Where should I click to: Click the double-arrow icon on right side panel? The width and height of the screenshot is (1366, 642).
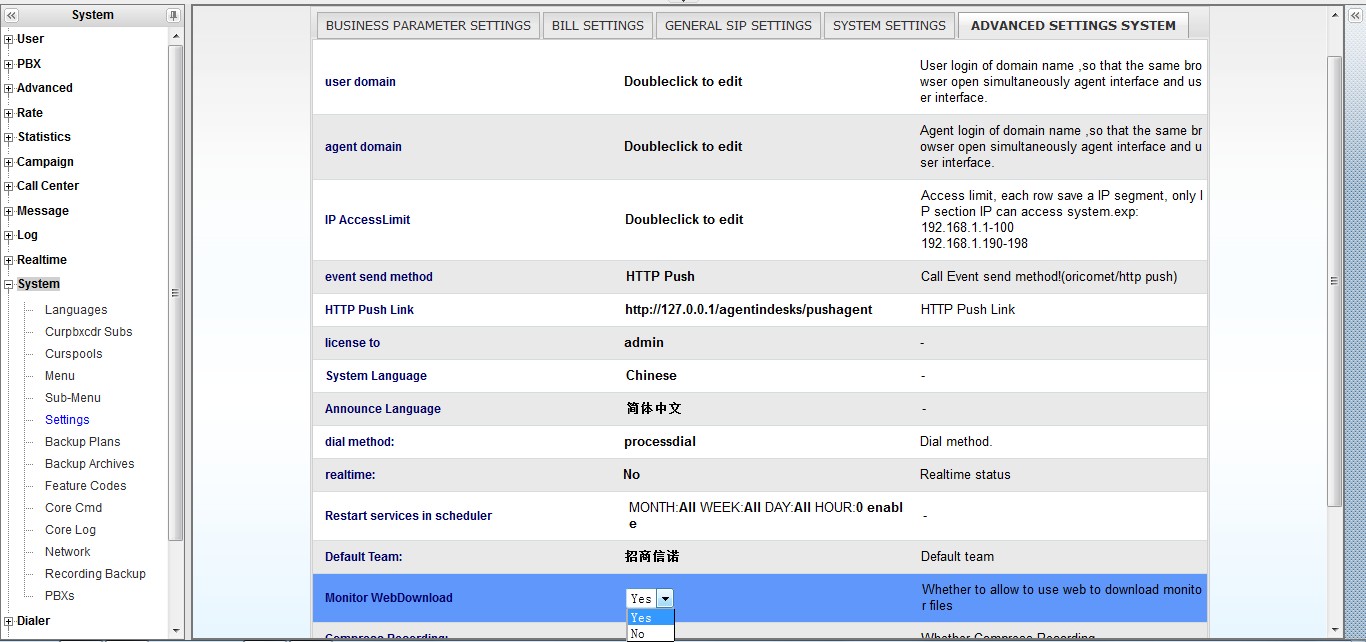coord(1354,15)
